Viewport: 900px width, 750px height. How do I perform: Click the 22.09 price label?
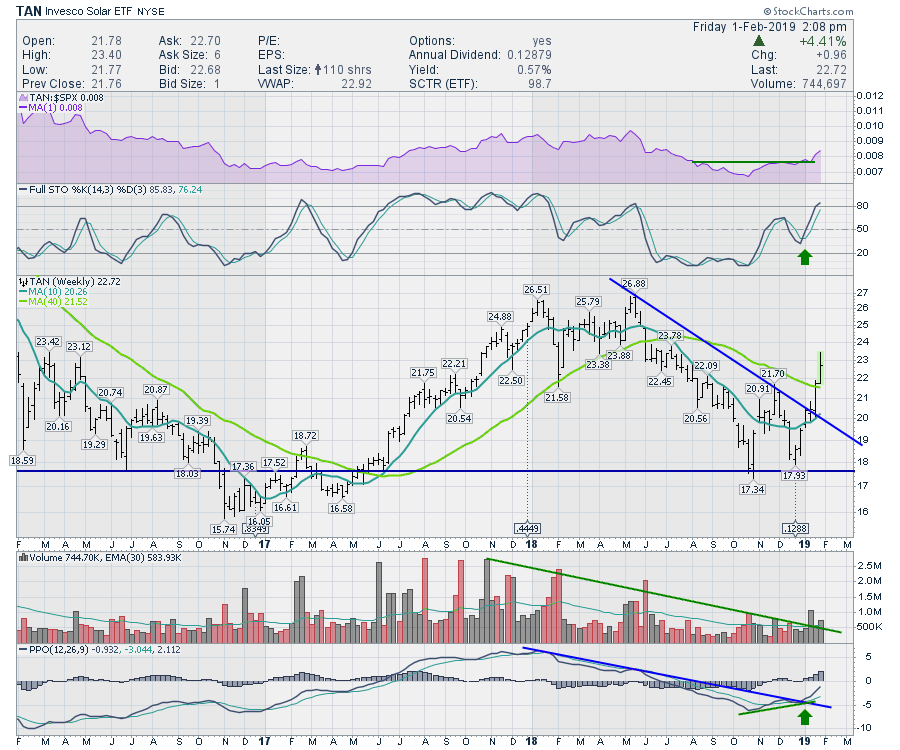[x=706, y=366]
